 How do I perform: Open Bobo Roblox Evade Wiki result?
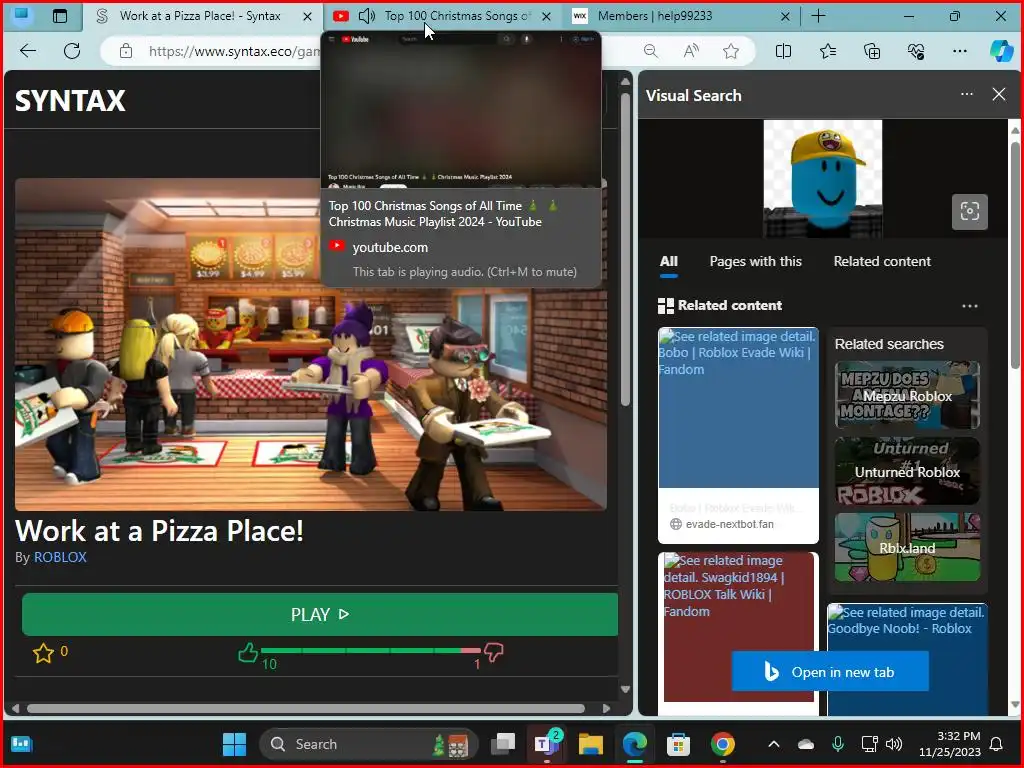coord(738,436)
